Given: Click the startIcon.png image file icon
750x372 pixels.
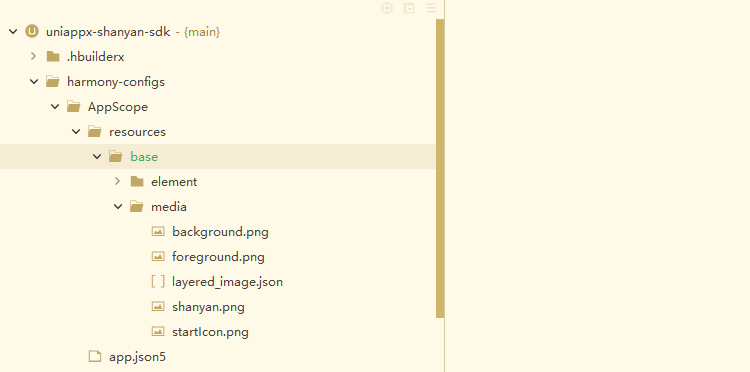Looking at the screenshot, I should pyautogui.click(x=158, y=331).
